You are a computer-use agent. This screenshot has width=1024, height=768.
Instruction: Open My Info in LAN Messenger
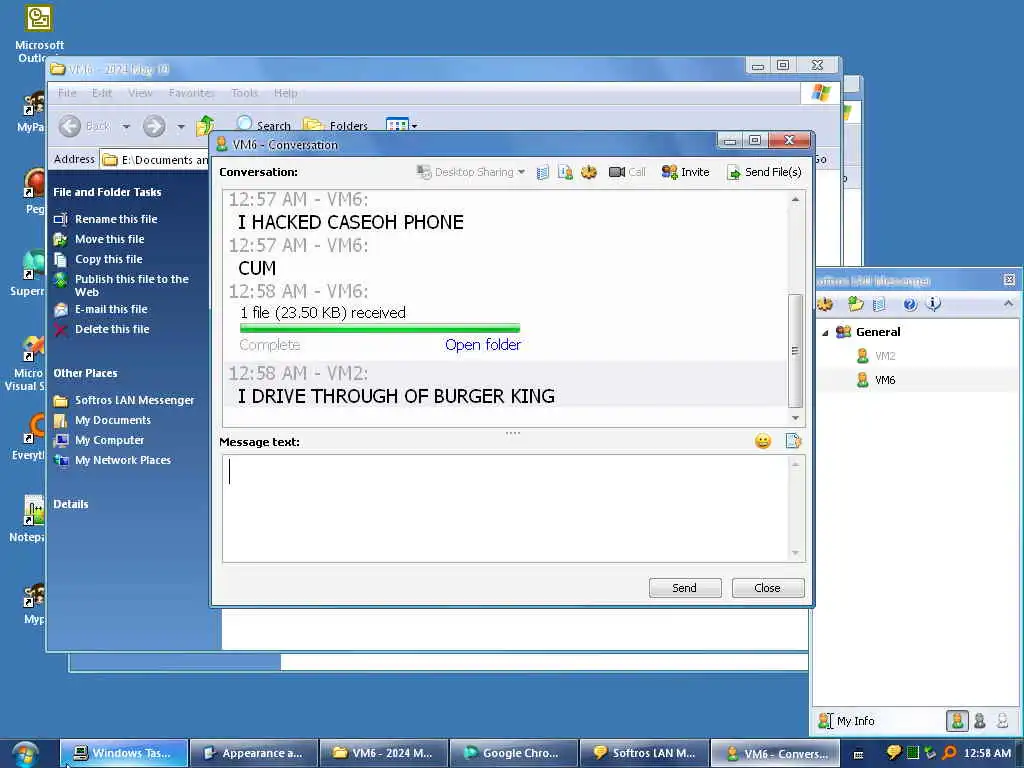(846, 721)
